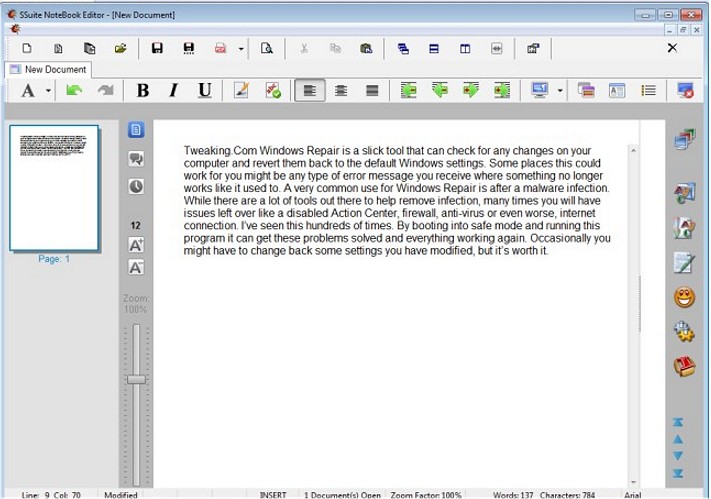Toggle italic formatting
The width and height of the screenshot is (711, 499).
[174, 90]
